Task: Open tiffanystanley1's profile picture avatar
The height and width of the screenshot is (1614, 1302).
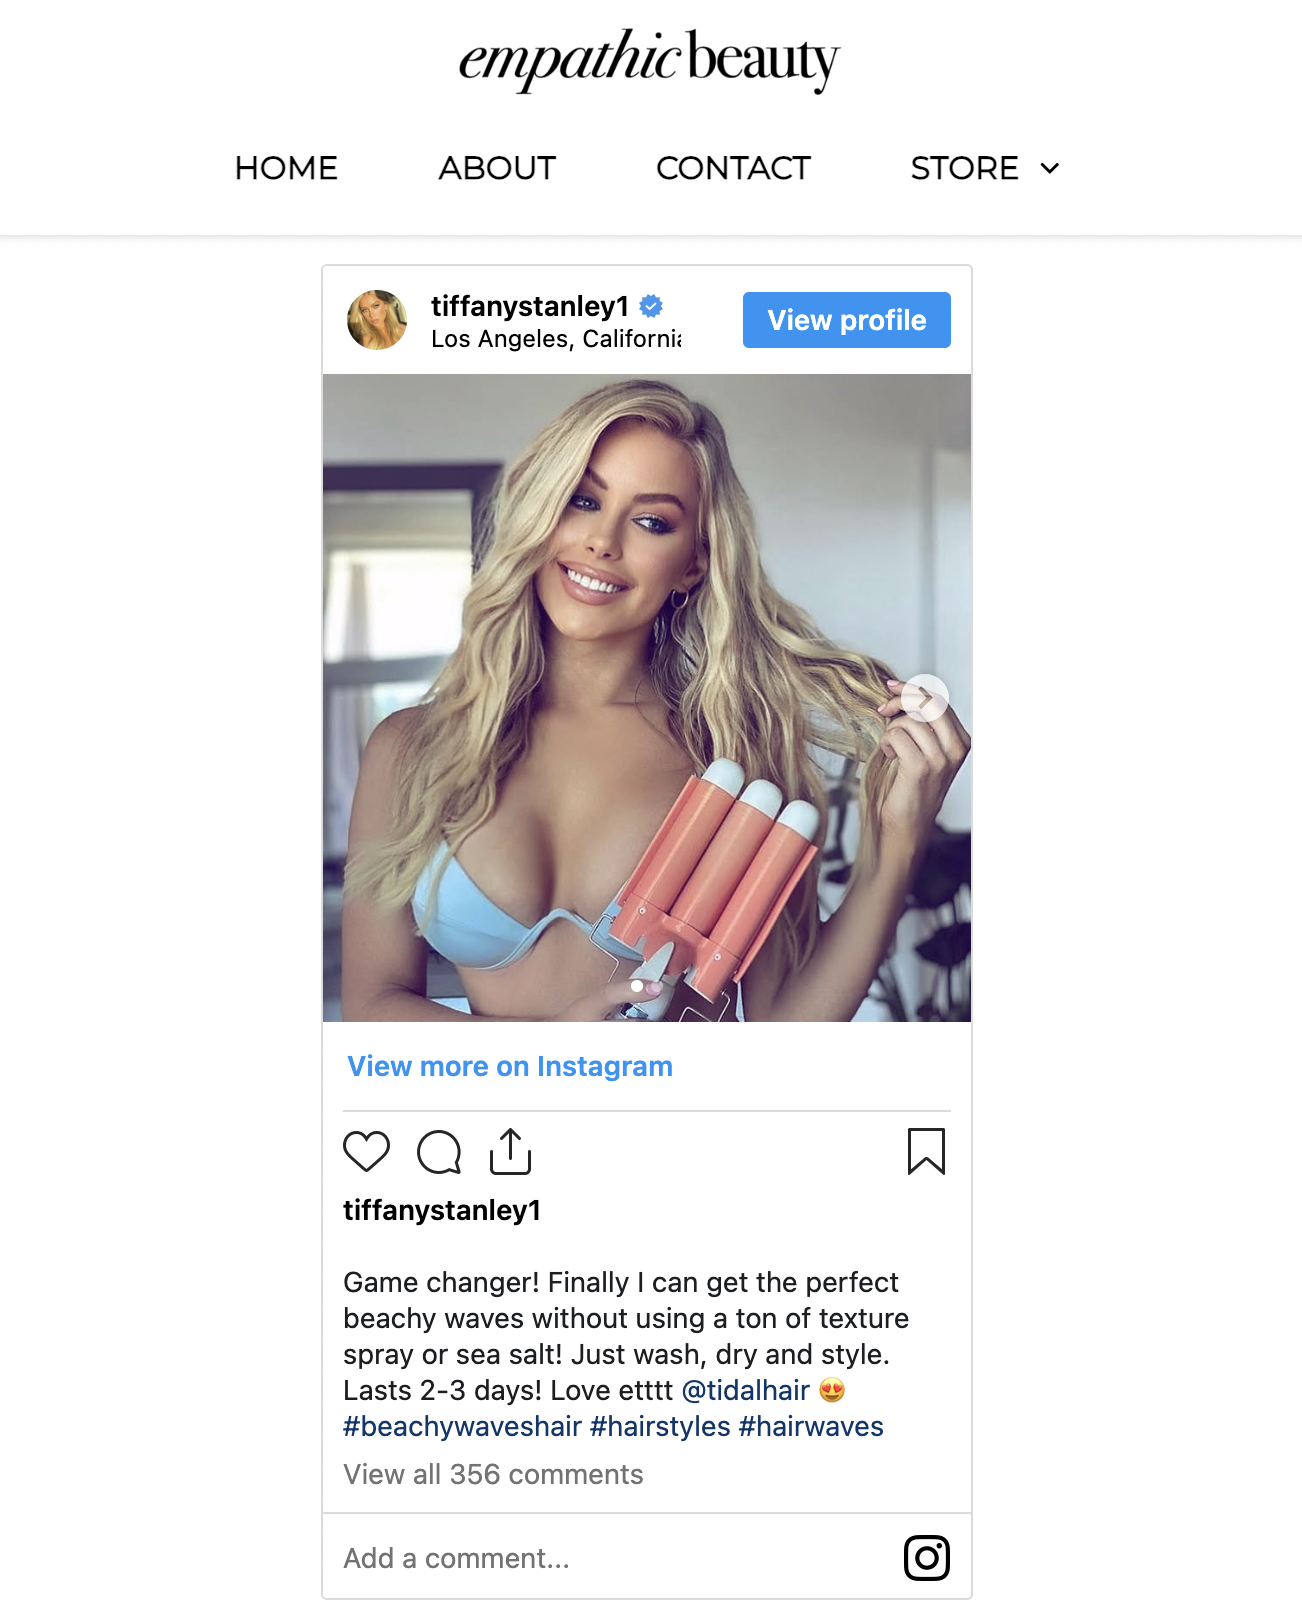Action: click(x=377, y=320)
